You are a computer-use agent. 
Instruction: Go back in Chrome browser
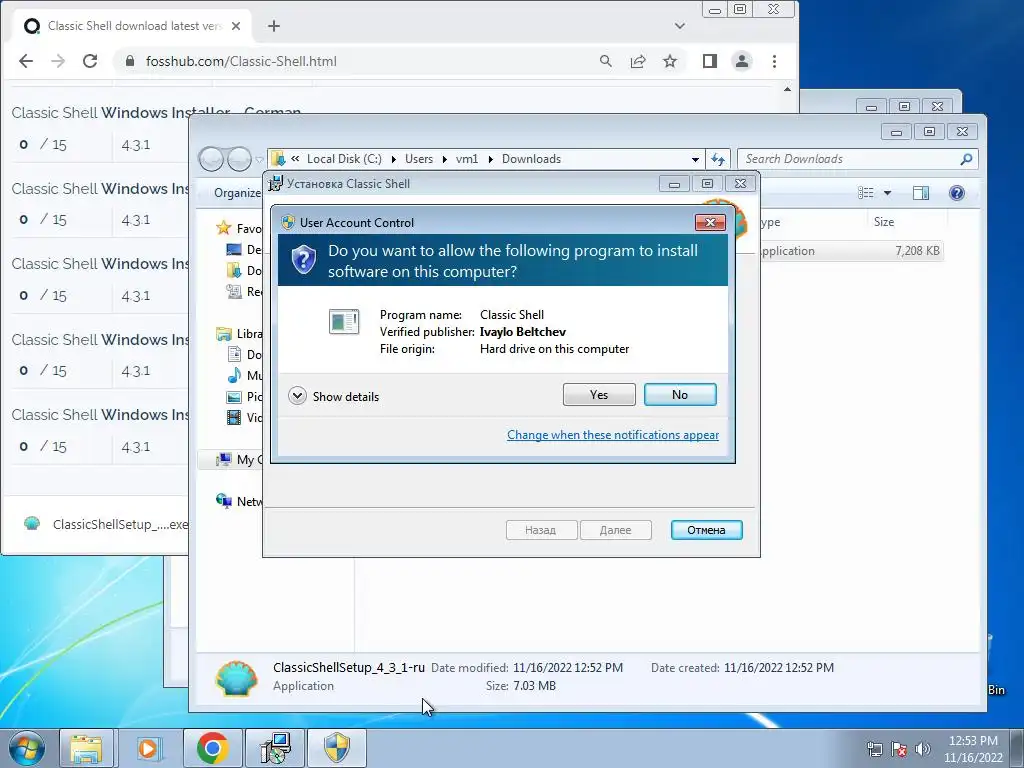click(25, 61)
